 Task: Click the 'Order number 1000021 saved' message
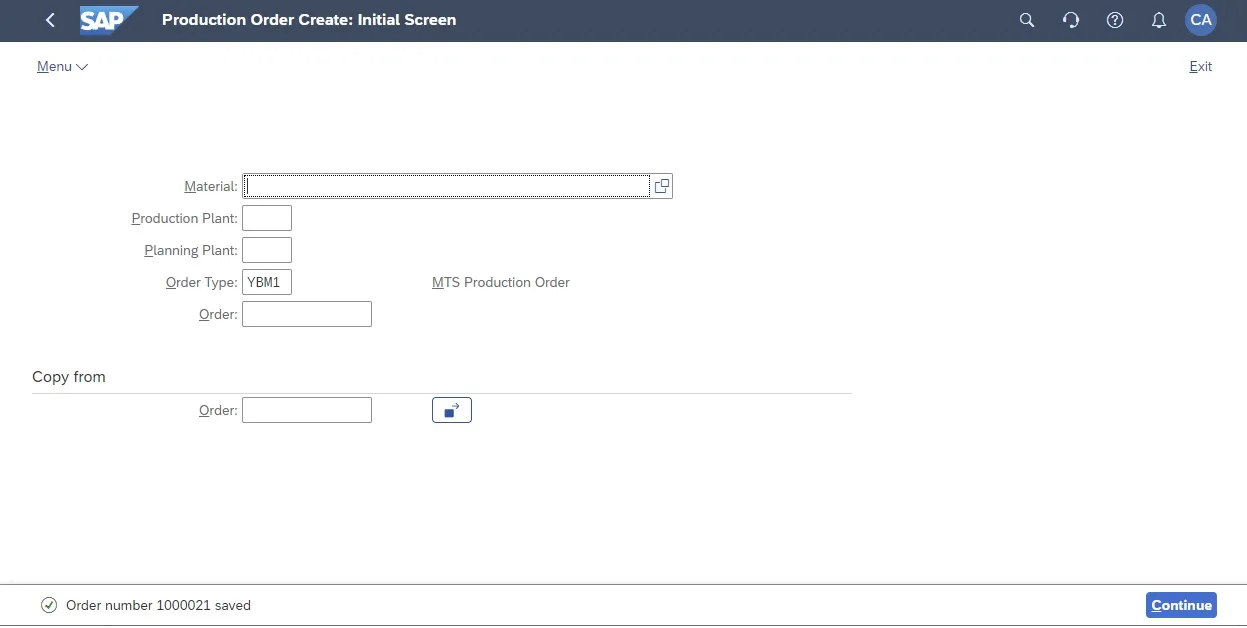coord(158,605)
